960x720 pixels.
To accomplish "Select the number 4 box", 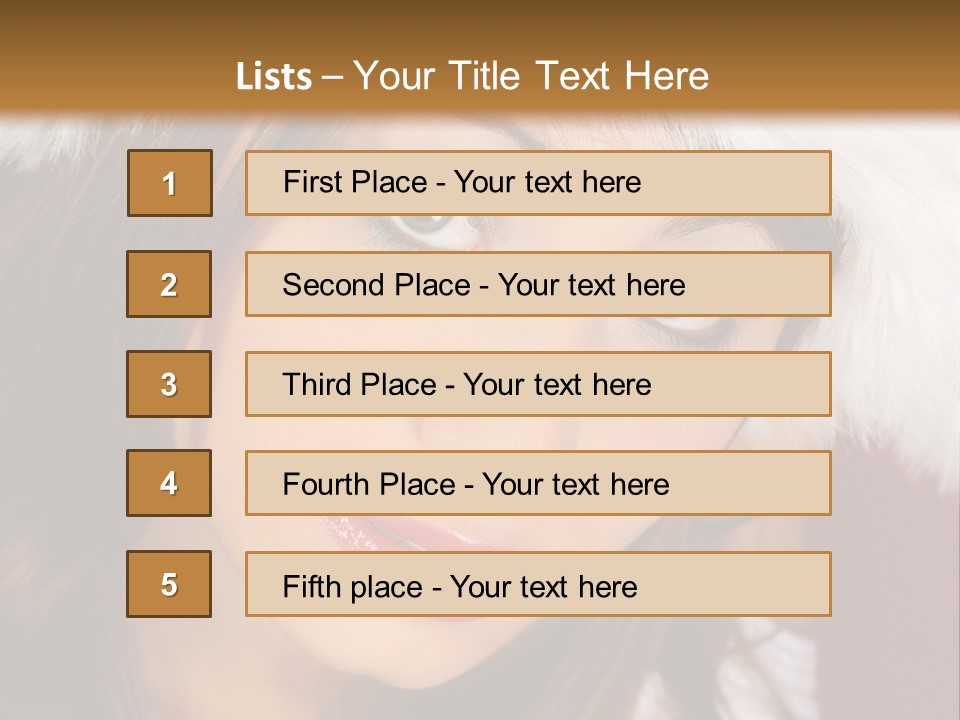I will click(169, 483).
